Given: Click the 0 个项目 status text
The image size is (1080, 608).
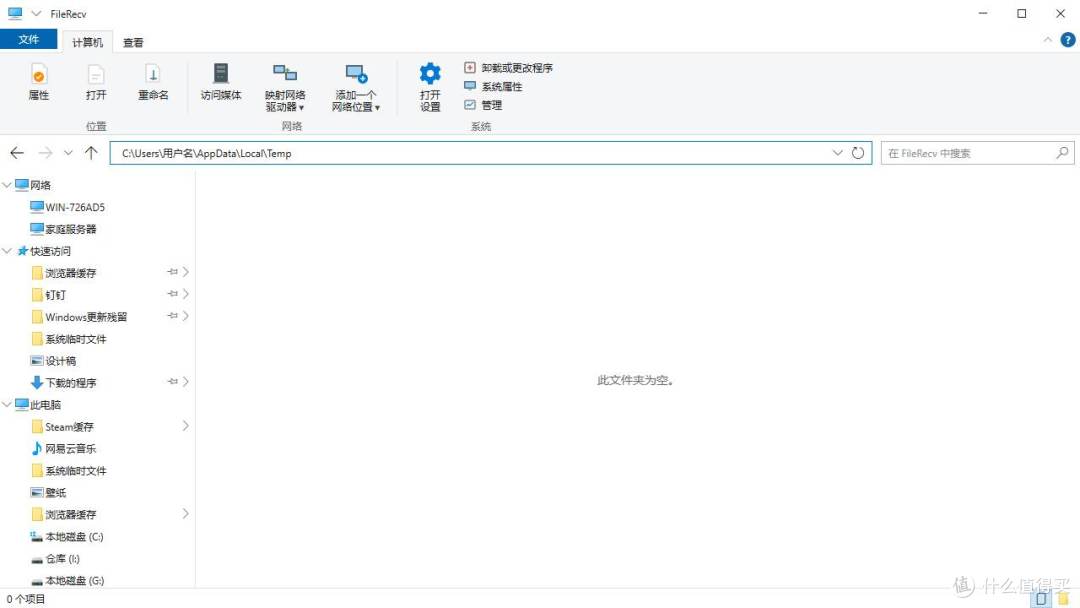Looking at the screenshot, I should [x=25, y=599].
